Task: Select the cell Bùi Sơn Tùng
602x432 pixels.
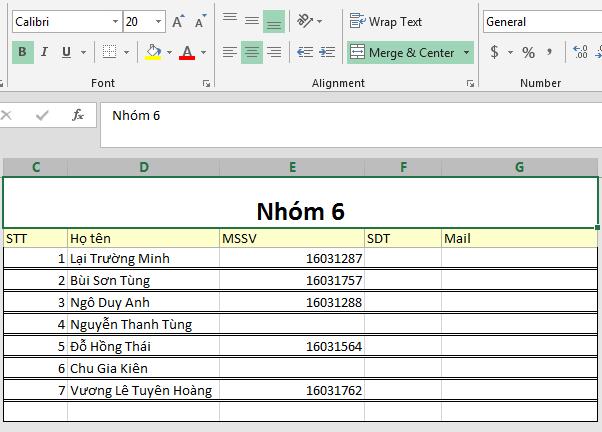Action: tap(144, 280)
